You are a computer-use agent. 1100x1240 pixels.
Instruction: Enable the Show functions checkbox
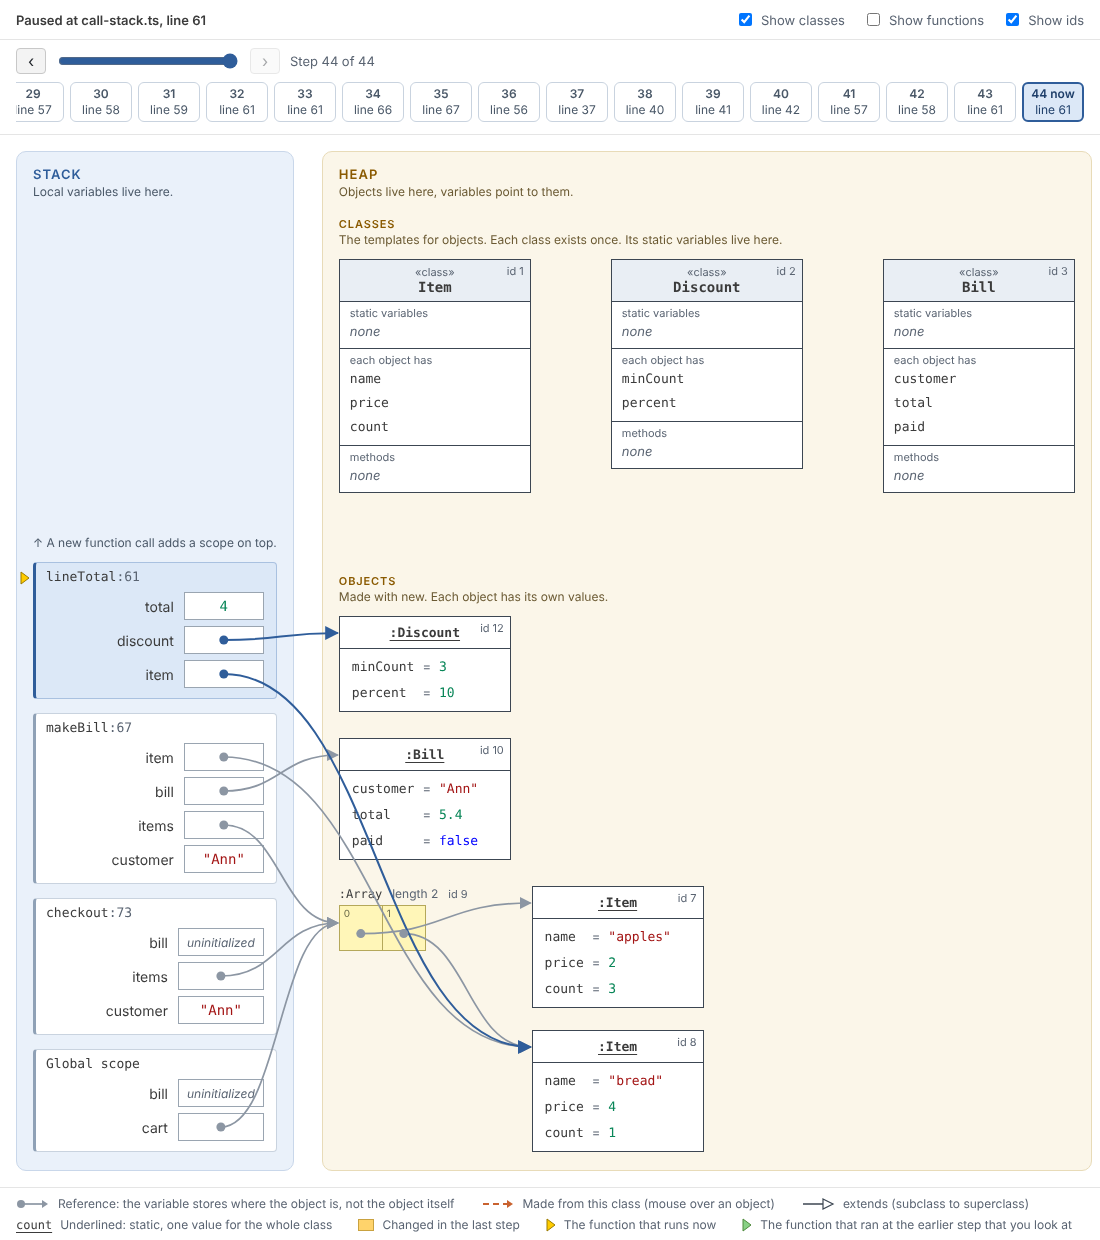pyautogui.click(x=873, y=20)
